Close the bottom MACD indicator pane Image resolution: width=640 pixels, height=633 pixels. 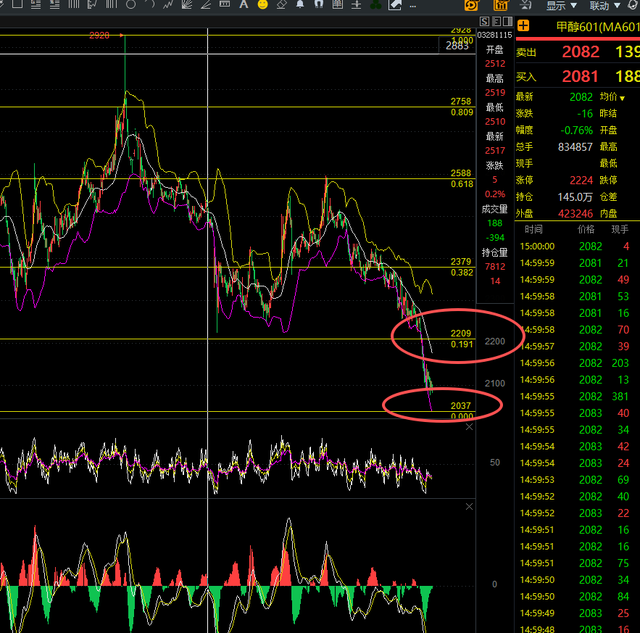tap(469, 506)
